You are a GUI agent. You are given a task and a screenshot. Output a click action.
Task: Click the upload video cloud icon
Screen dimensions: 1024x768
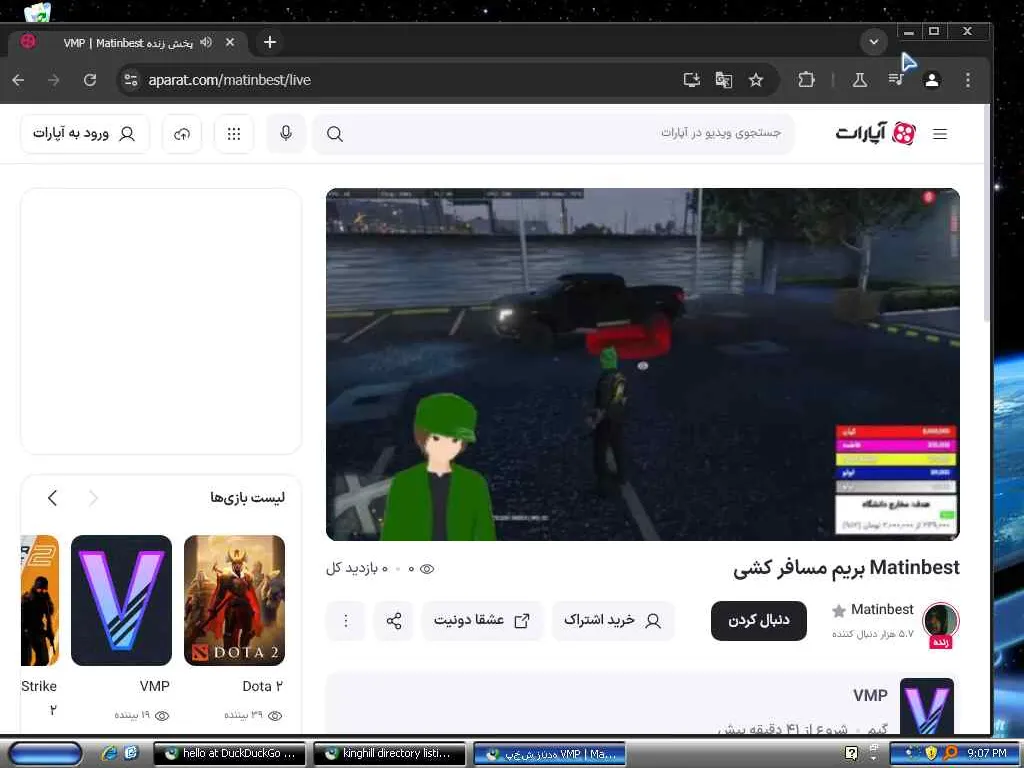click(182, 133)
